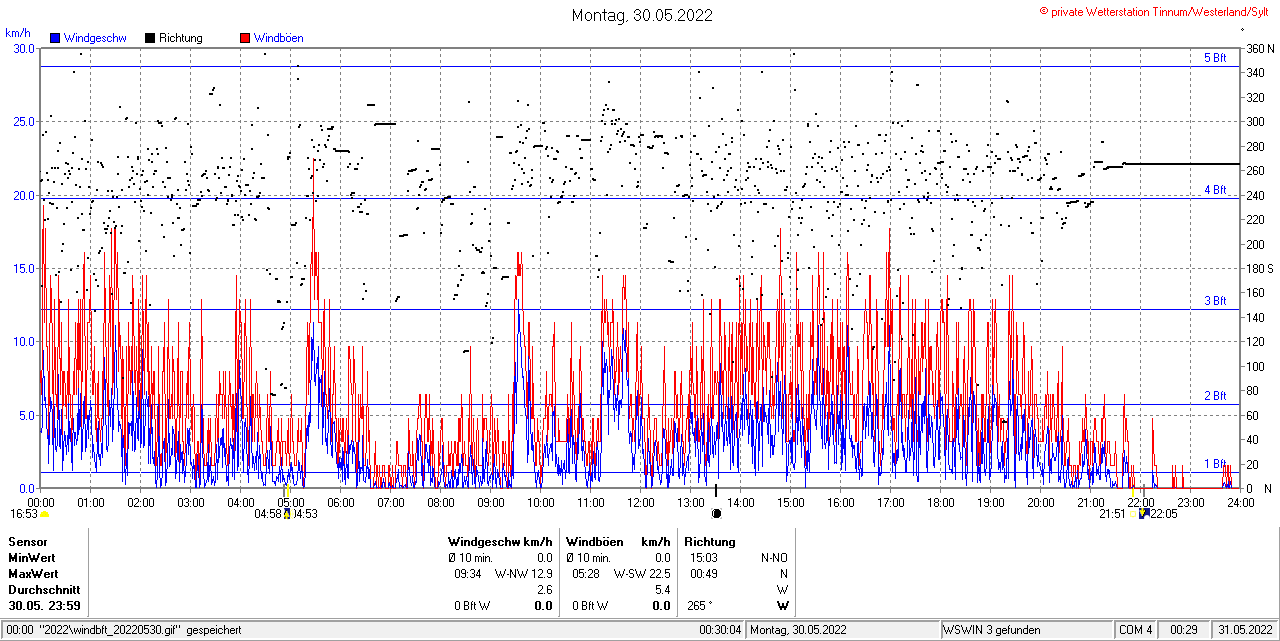Click the 15.0 value on left axis

tap(23, 268)
